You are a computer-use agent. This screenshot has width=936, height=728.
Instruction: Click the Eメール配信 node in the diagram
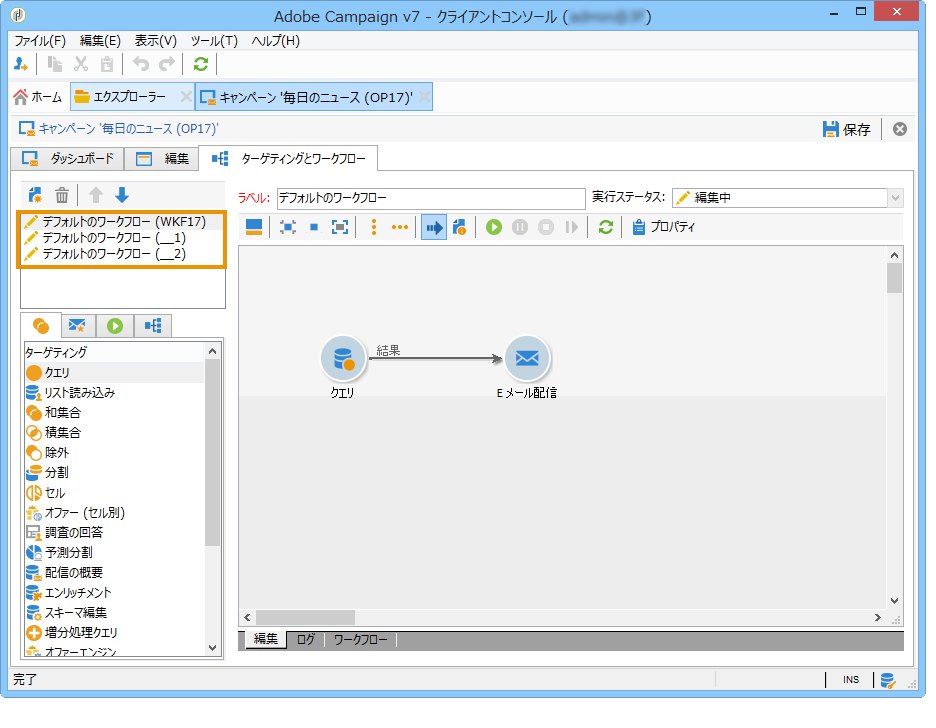coord(527,358)
